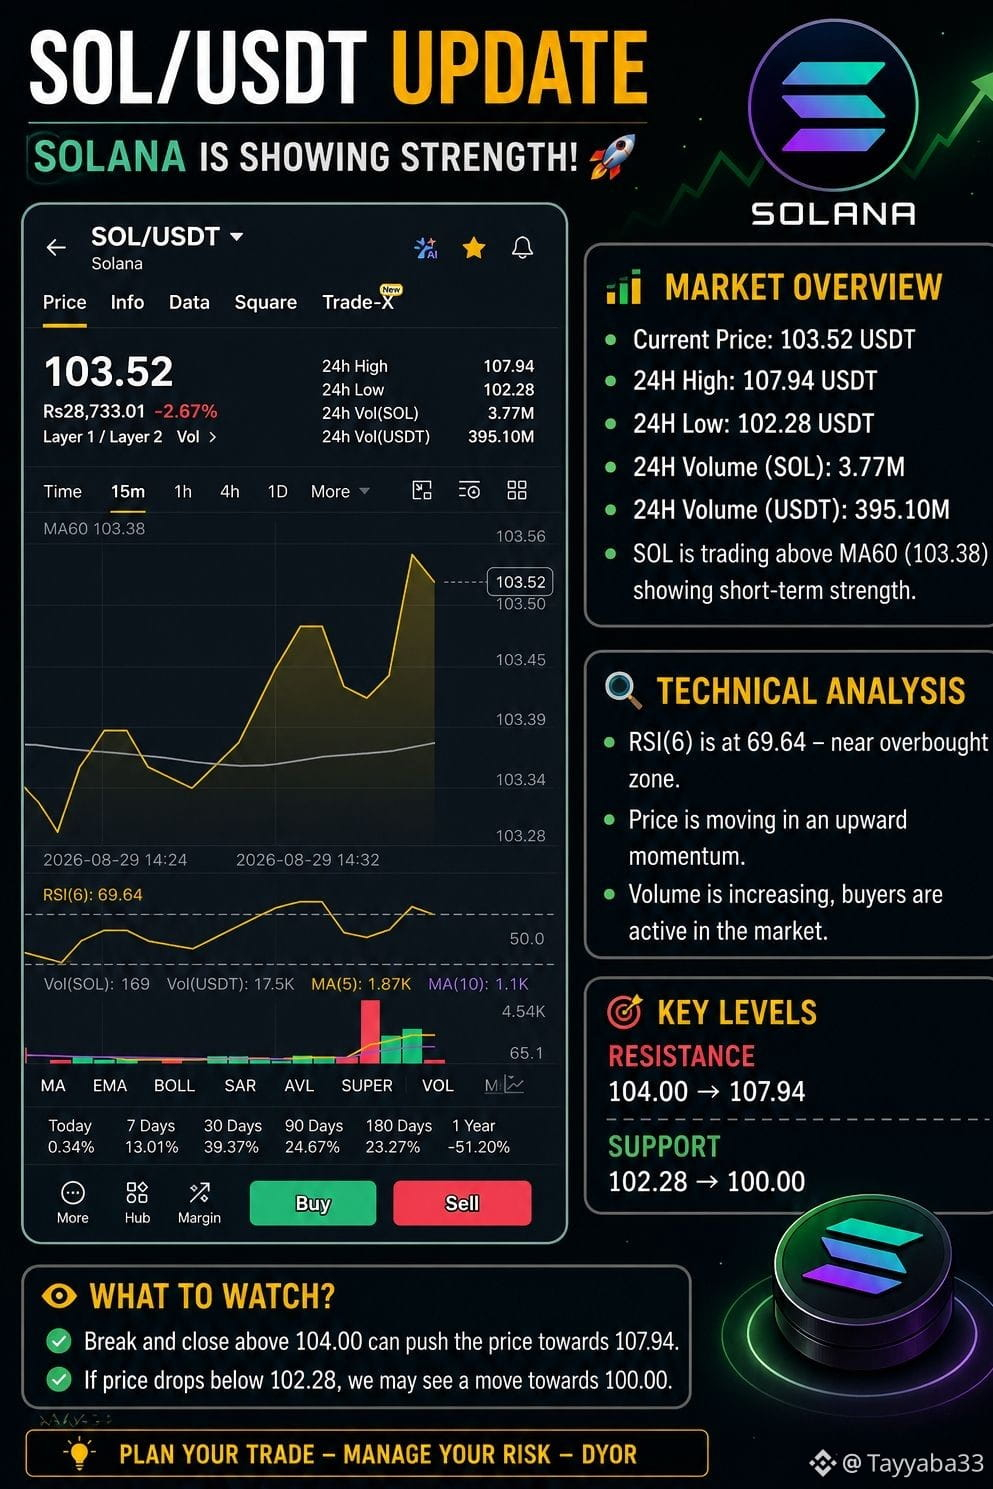This screenshot has width=993, height=1489.
Task: Open the Layer 1 / Layer 2 tag link
Action: coord(102,437)
